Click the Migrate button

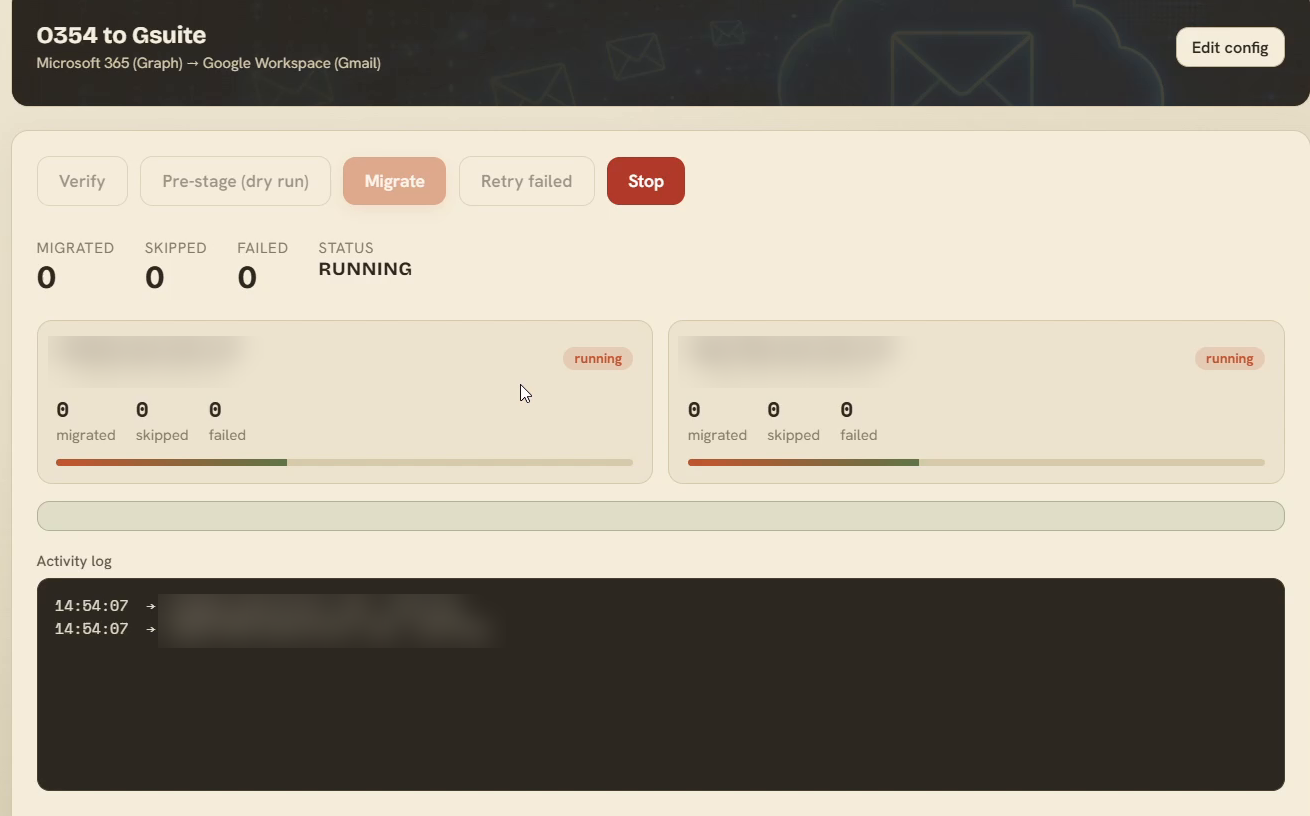click(x=394, y=181)
